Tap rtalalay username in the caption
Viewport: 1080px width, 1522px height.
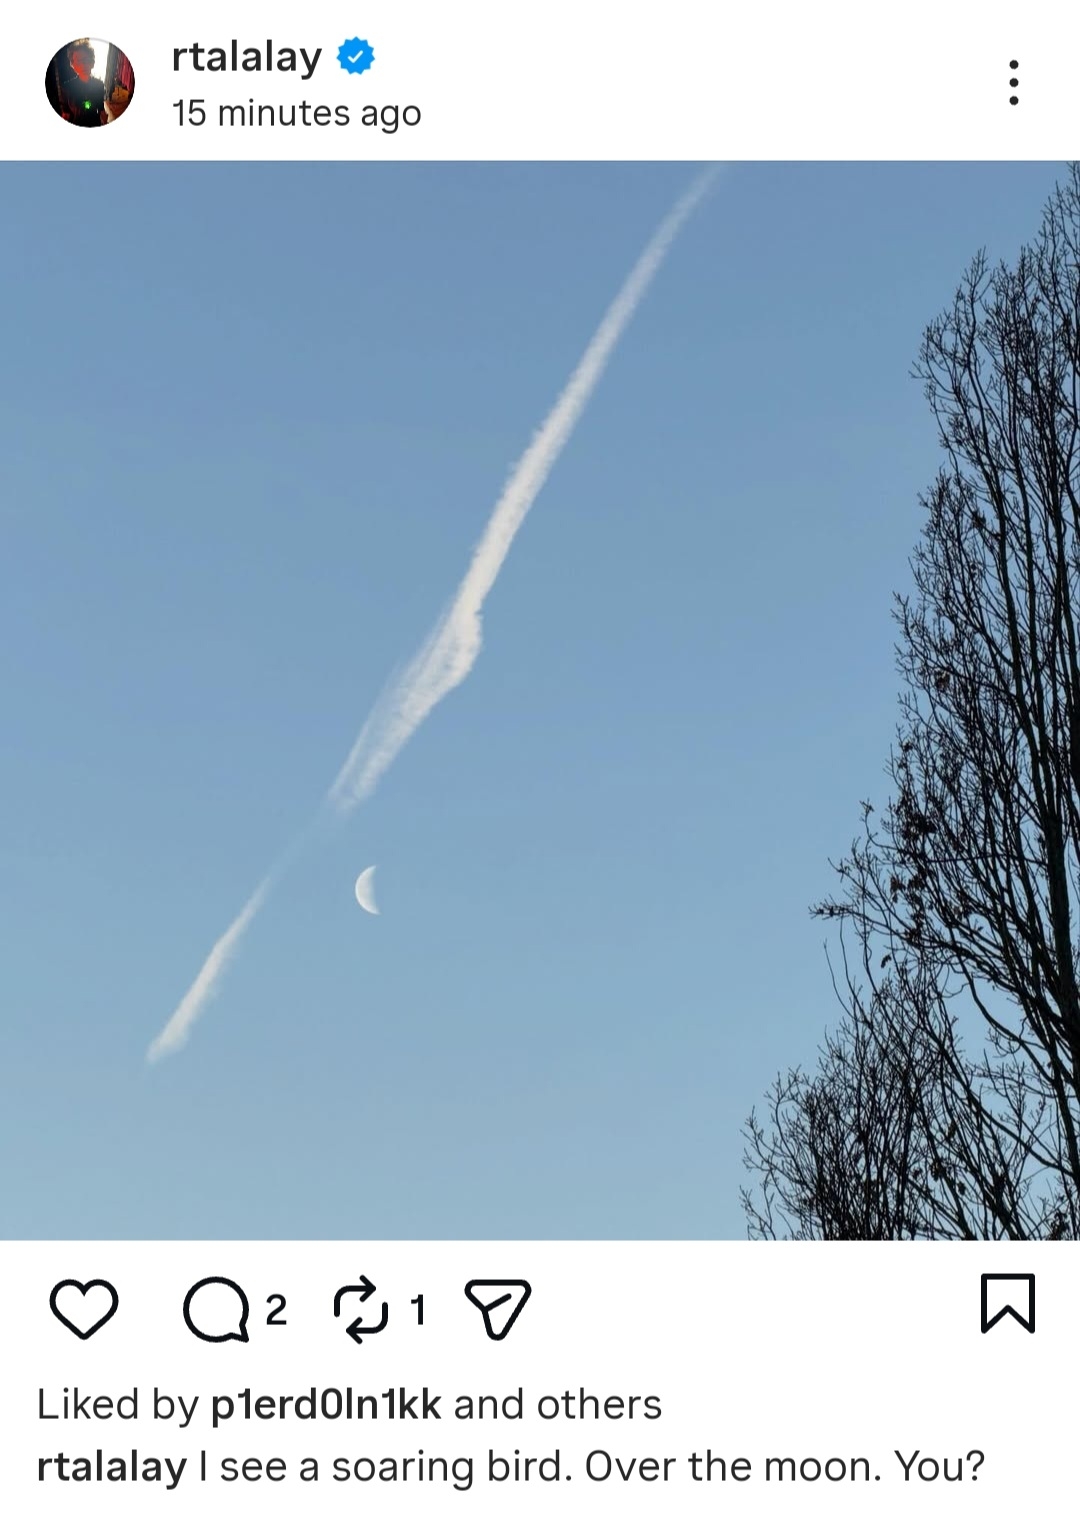pyautogui.click(x=112, y=1467)
